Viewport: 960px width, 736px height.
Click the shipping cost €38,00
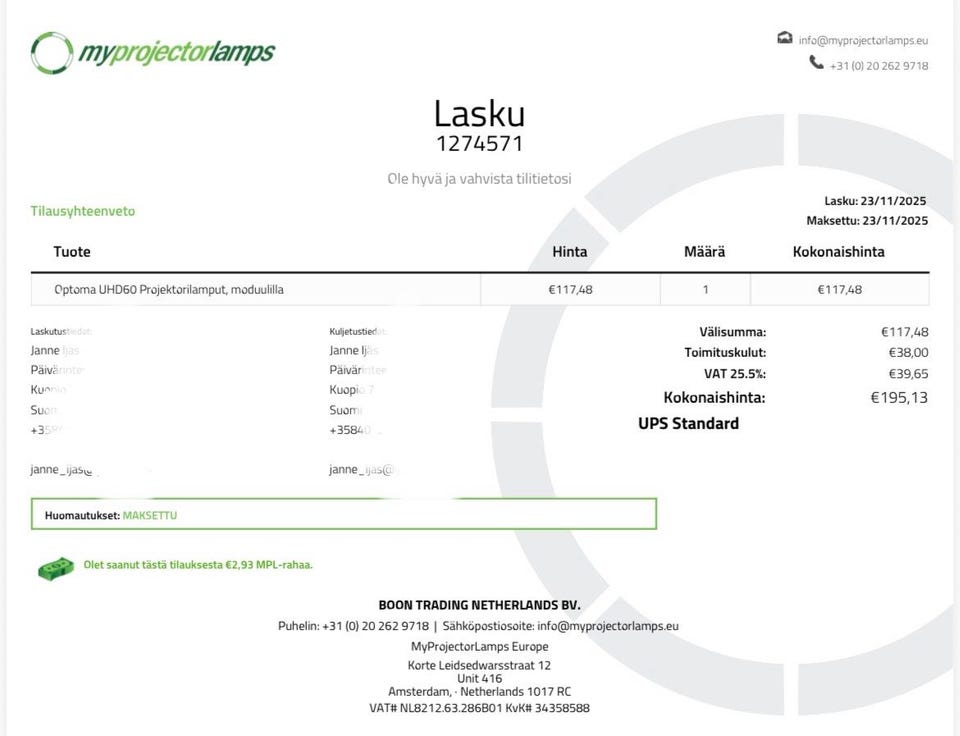[909, 353]
